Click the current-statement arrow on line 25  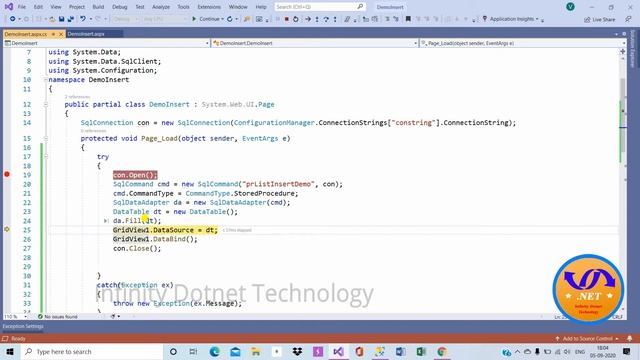pyautogui.click(x=7, y=230)
